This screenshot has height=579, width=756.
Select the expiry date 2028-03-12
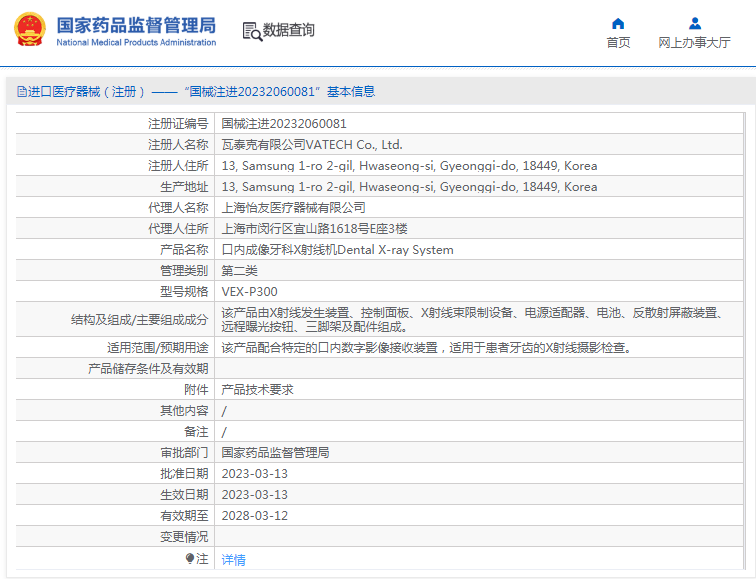(254, 516)
